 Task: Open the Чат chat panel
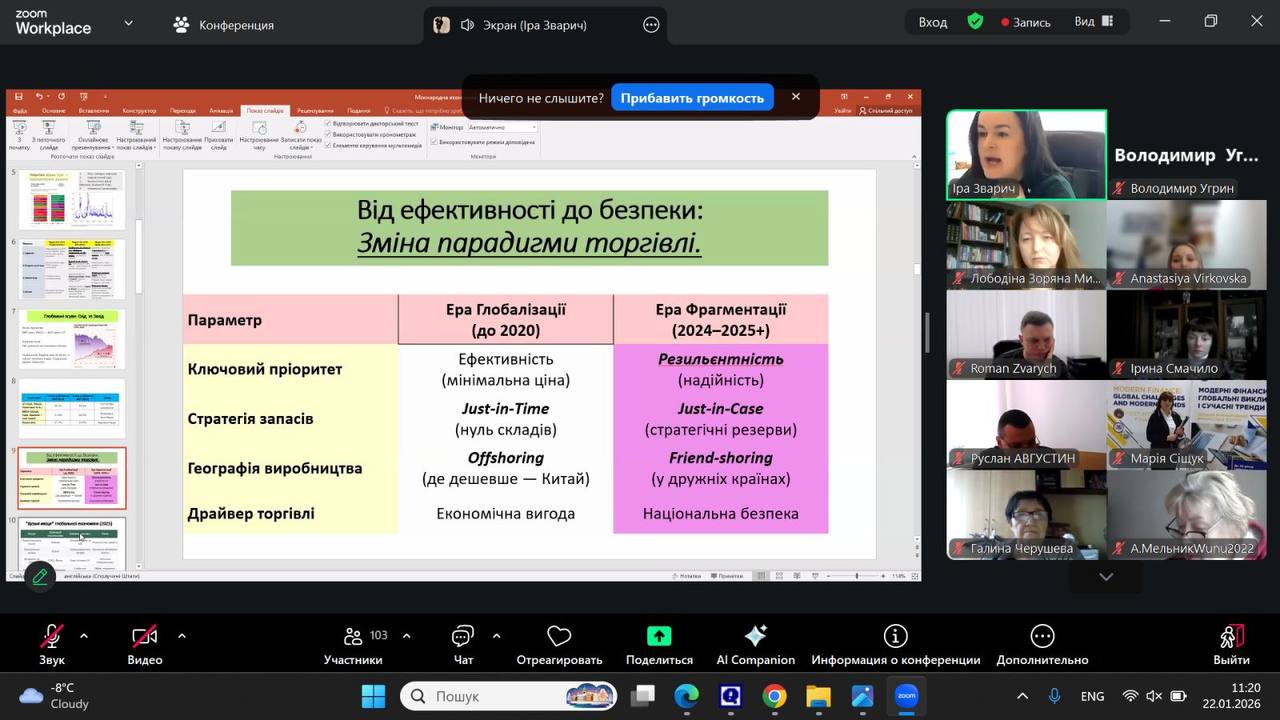(462, 637)
